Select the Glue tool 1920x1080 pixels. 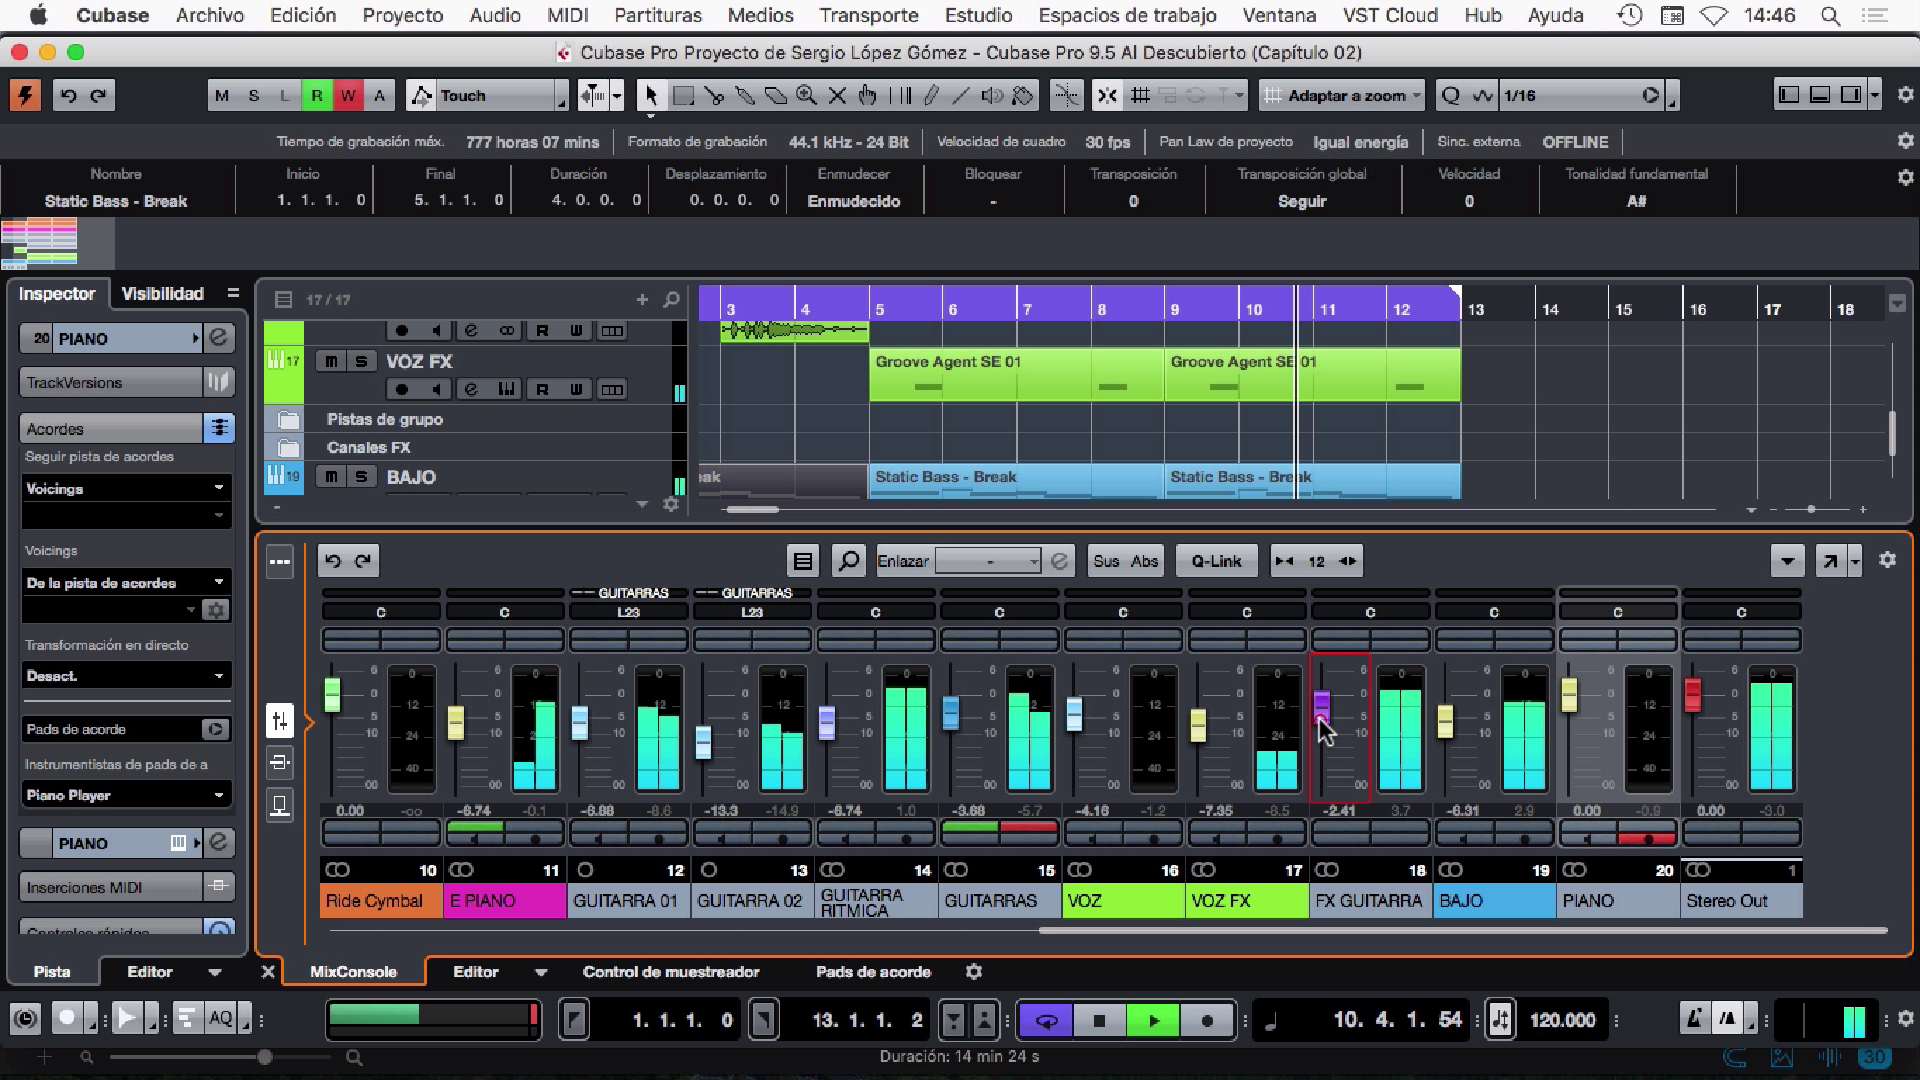click(x=745, y=96)
